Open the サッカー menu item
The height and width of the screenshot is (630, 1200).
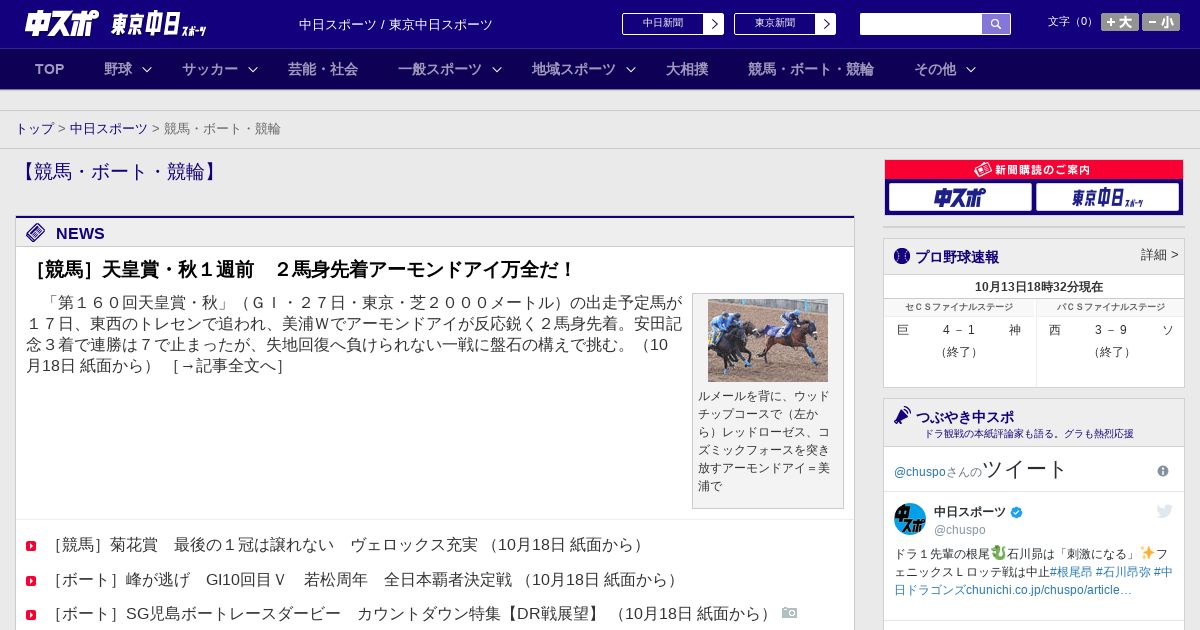click(210, 69)
